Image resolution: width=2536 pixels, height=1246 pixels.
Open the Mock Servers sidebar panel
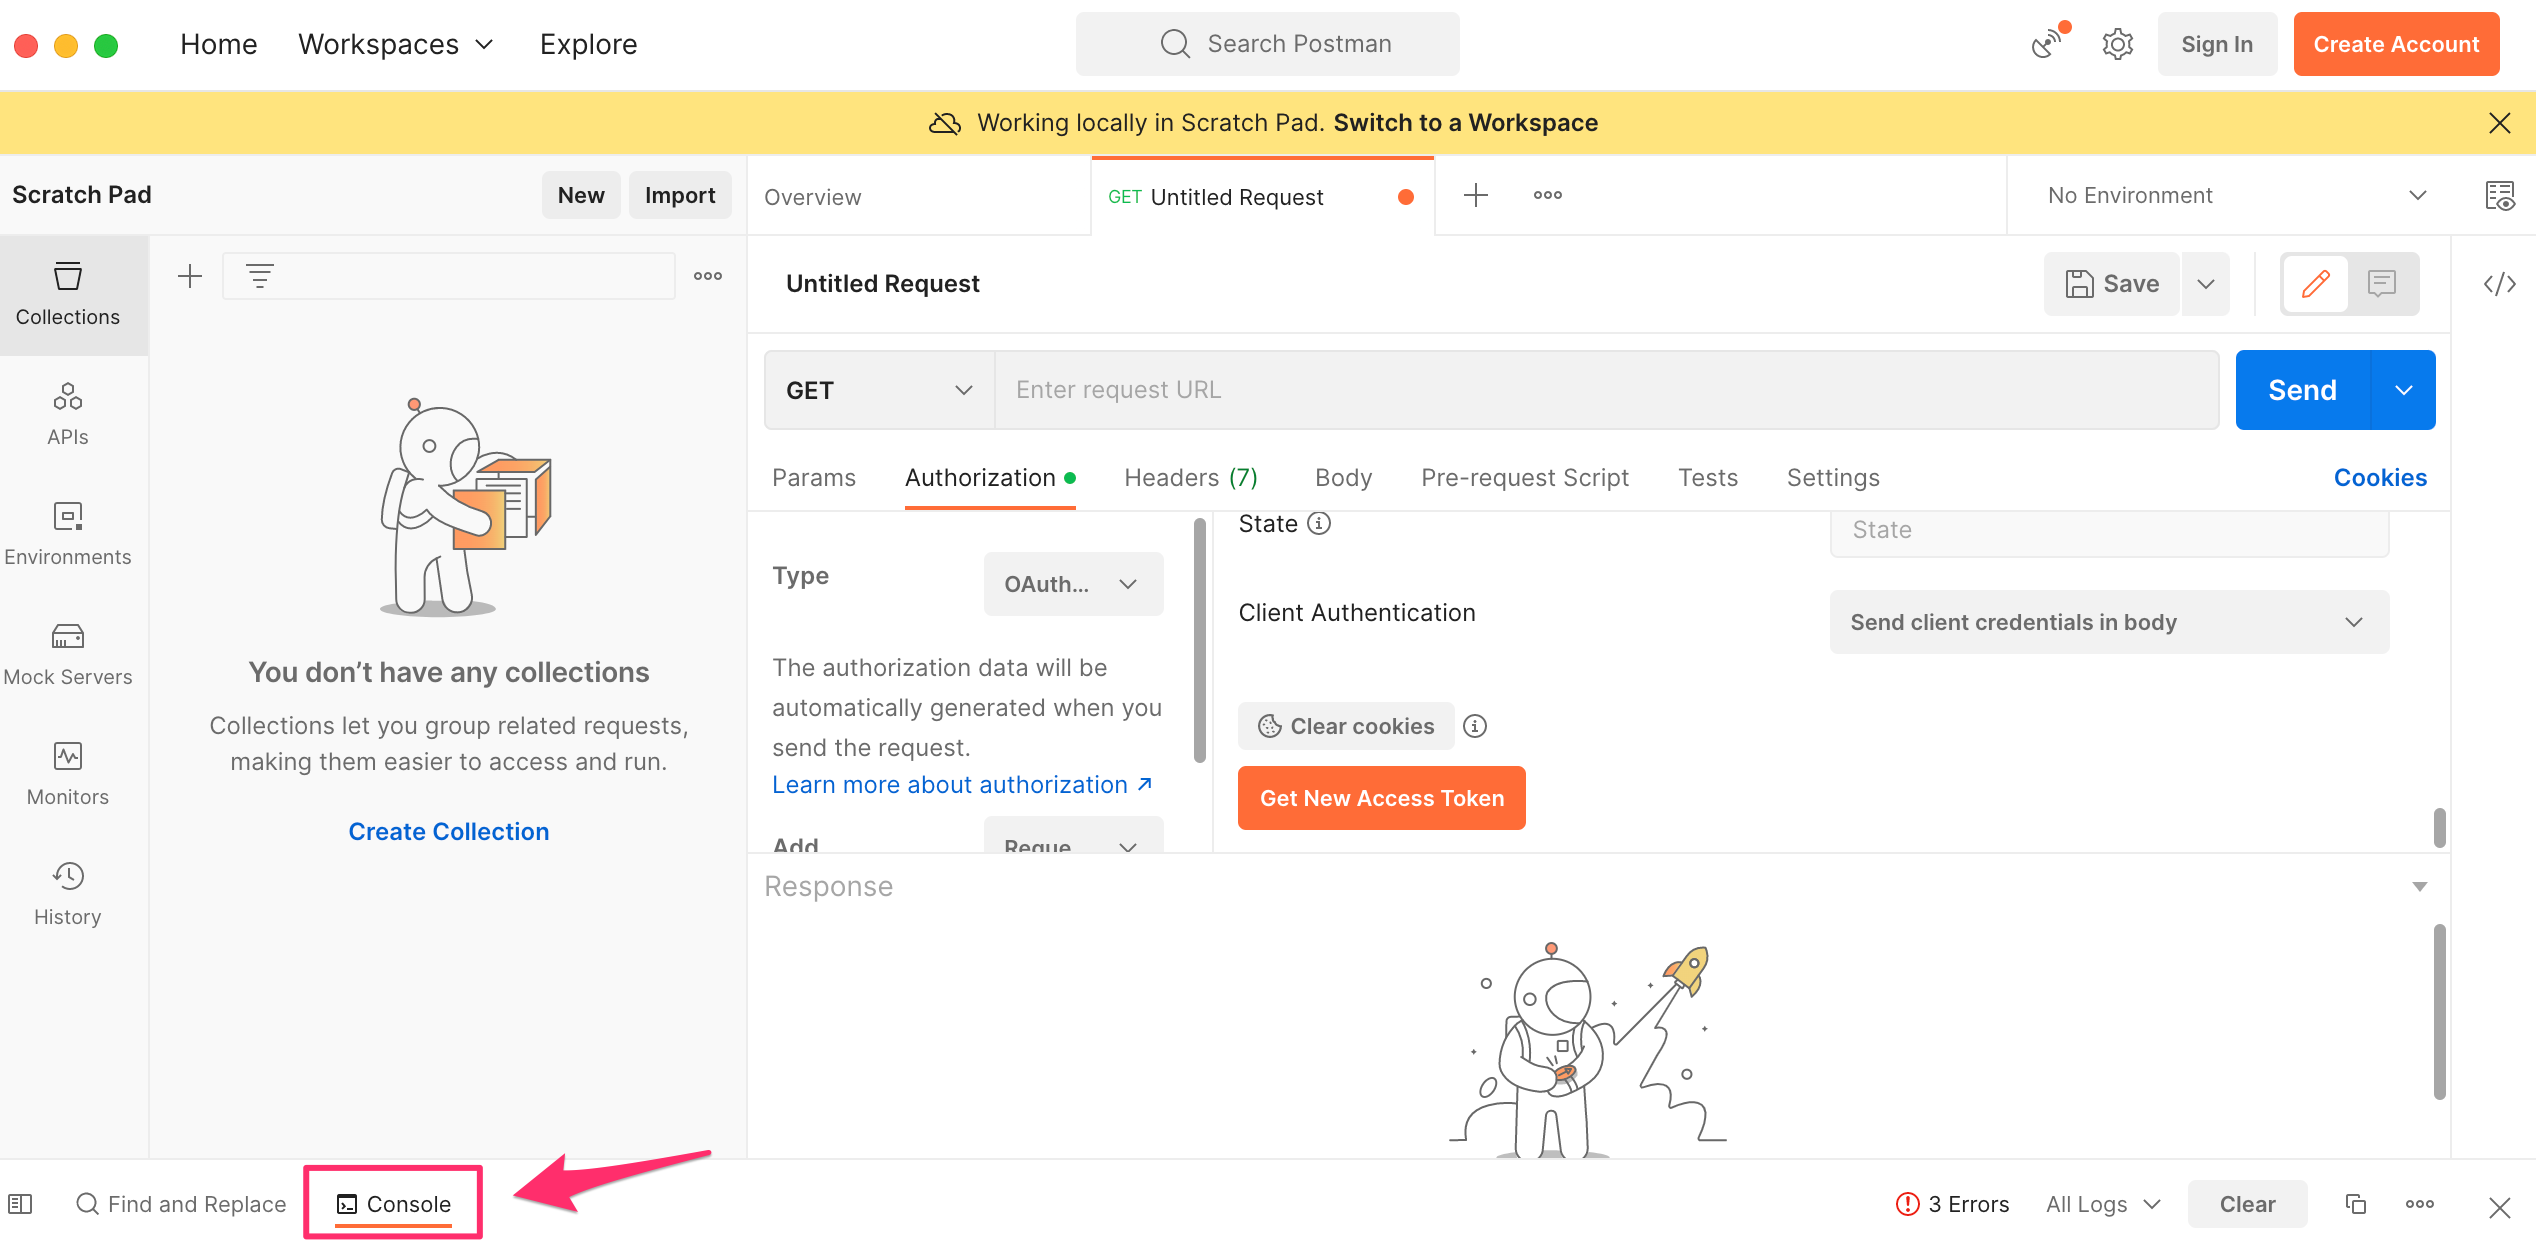click(x=68, y=655)
